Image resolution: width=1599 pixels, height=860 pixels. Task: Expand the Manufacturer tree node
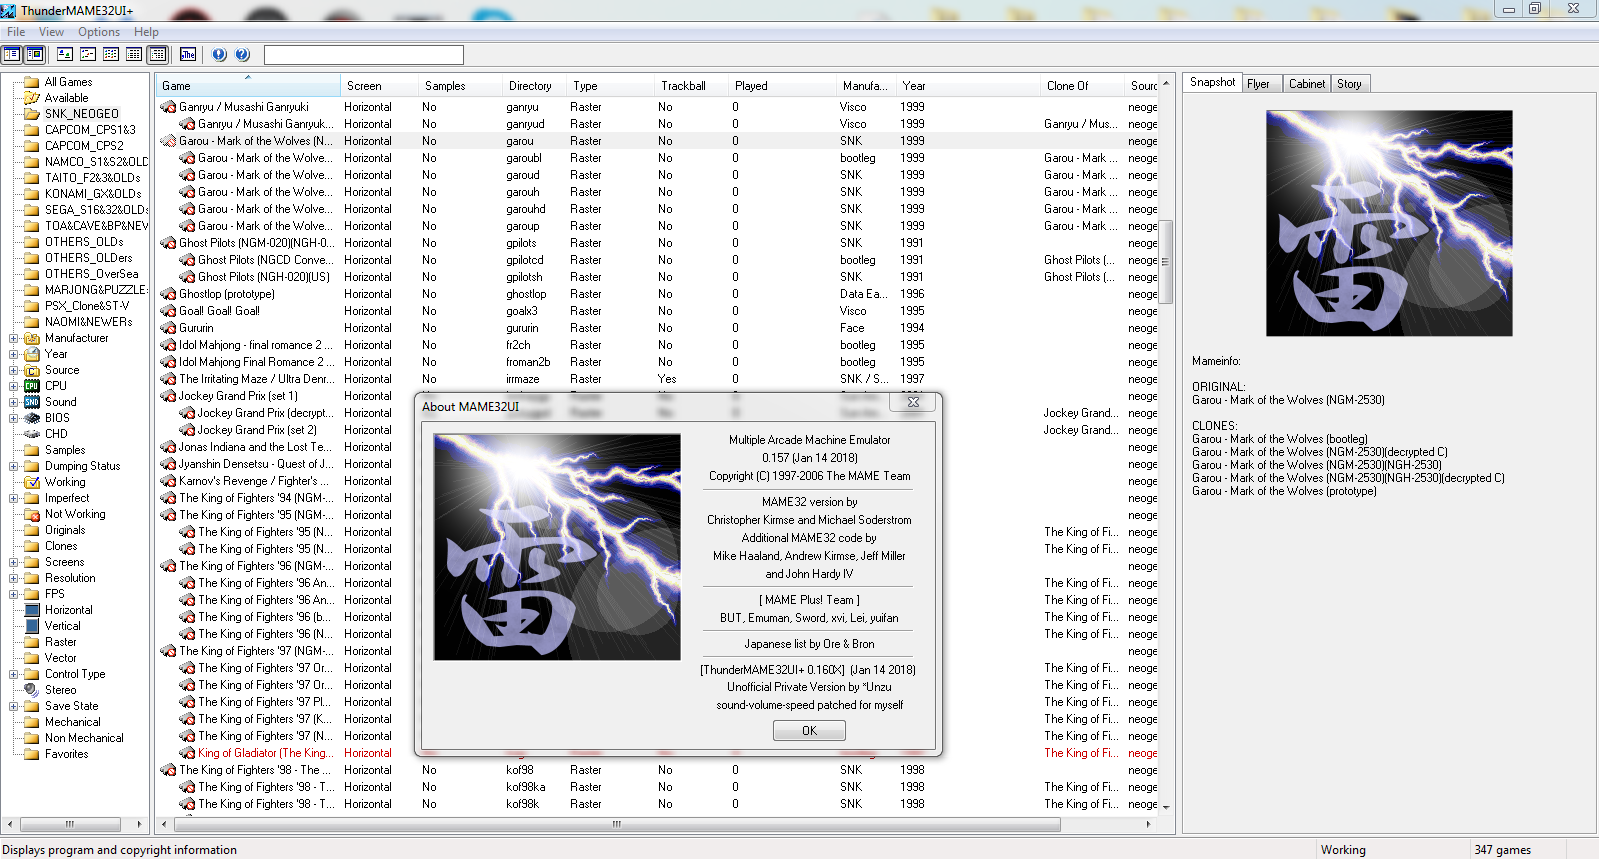(x=14, y=338)
